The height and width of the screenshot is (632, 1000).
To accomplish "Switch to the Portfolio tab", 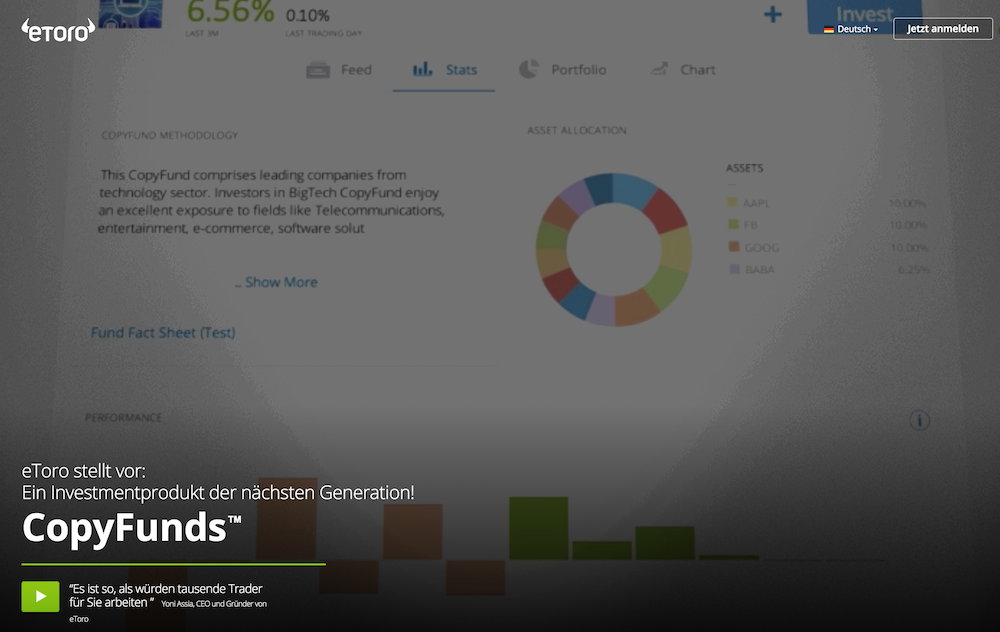I will click(562, 70).
